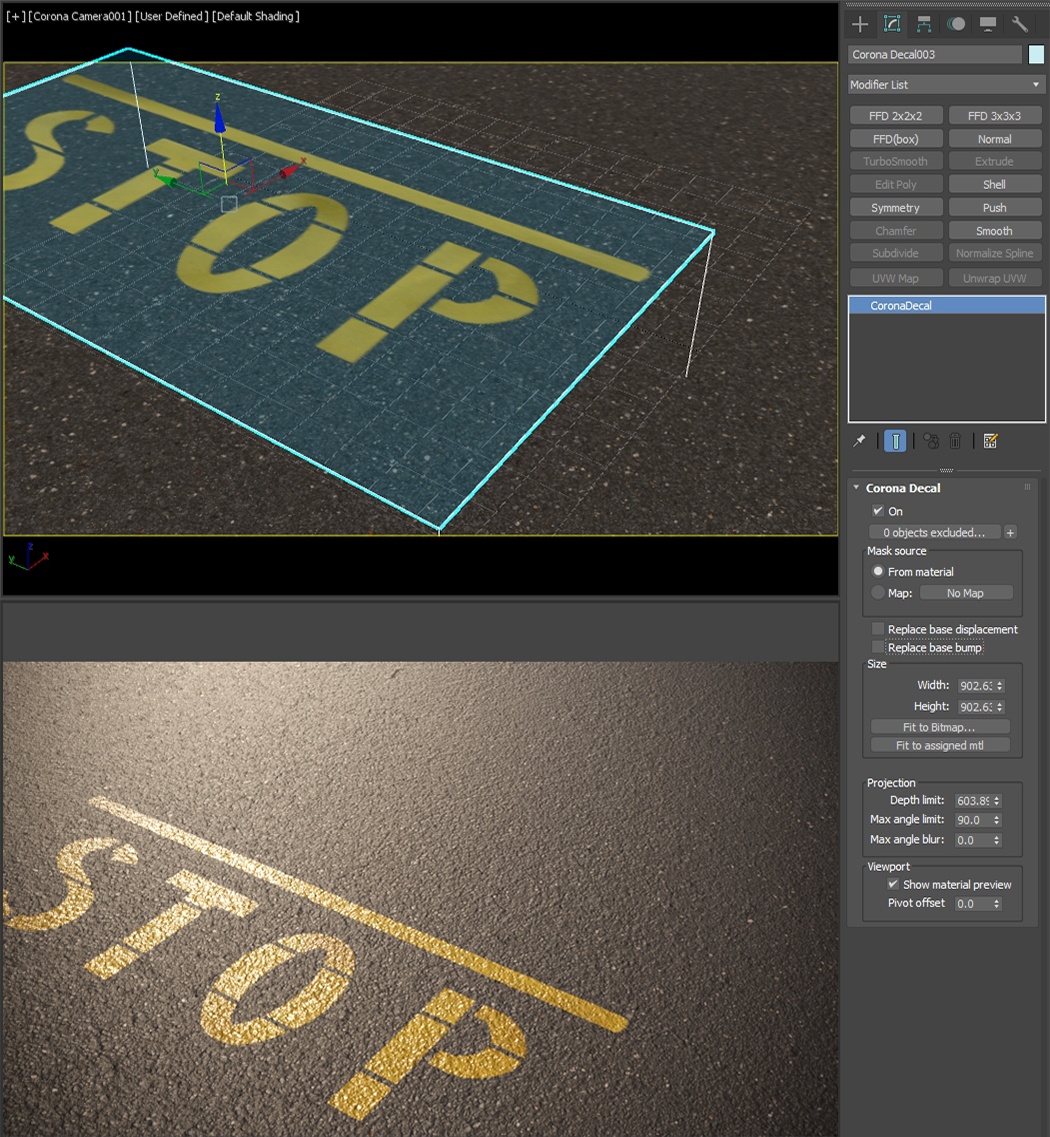This screenshot has width=1050, height=1137.
Task: Apply the Push modifier
Action: [x=994, y=208]
